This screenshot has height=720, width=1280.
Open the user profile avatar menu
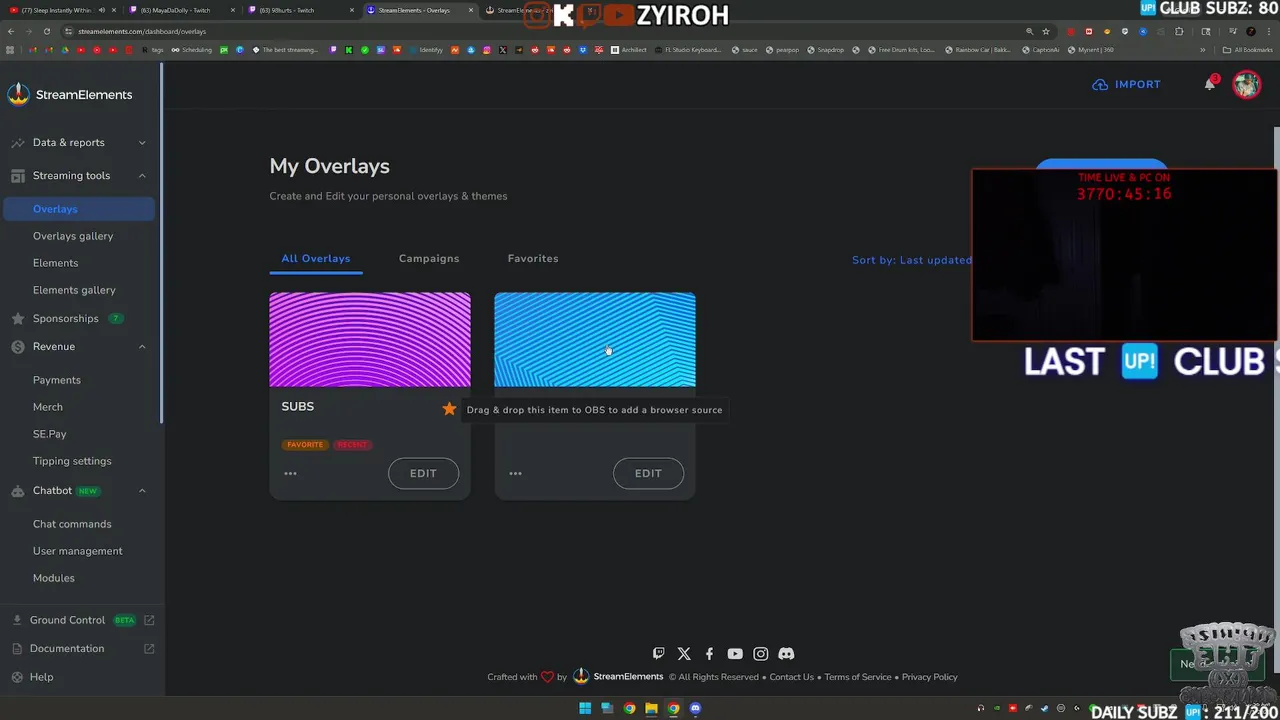coord(1246,84)
